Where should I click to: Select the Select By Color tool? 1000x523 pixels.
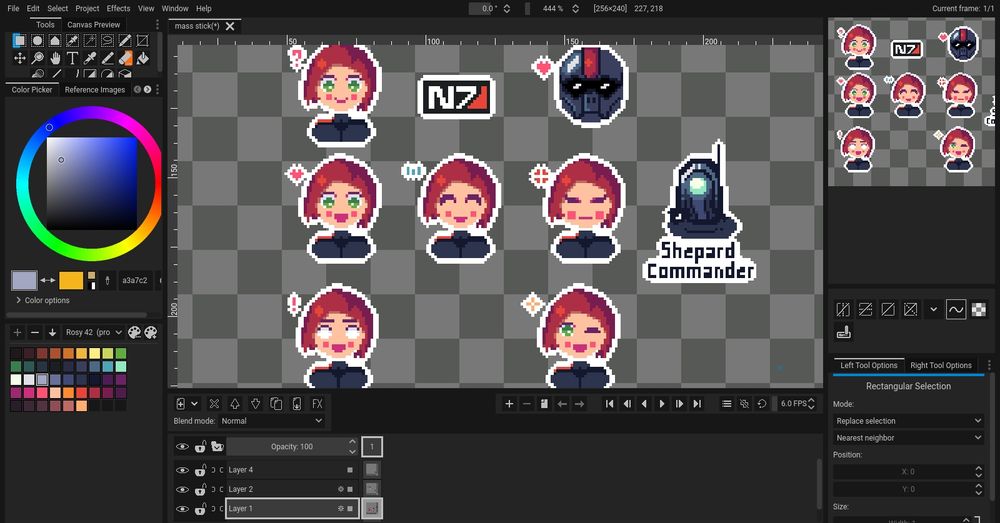point(73,41)
